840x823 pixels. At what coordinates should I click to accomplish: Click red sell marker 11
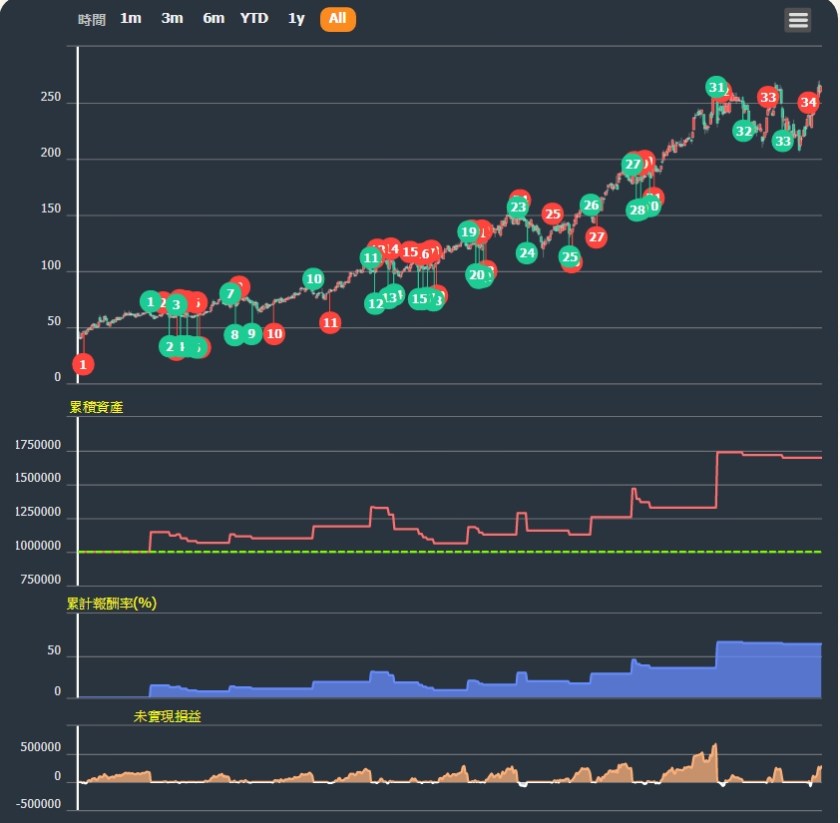pyautogui.click(x=330, y=323)
